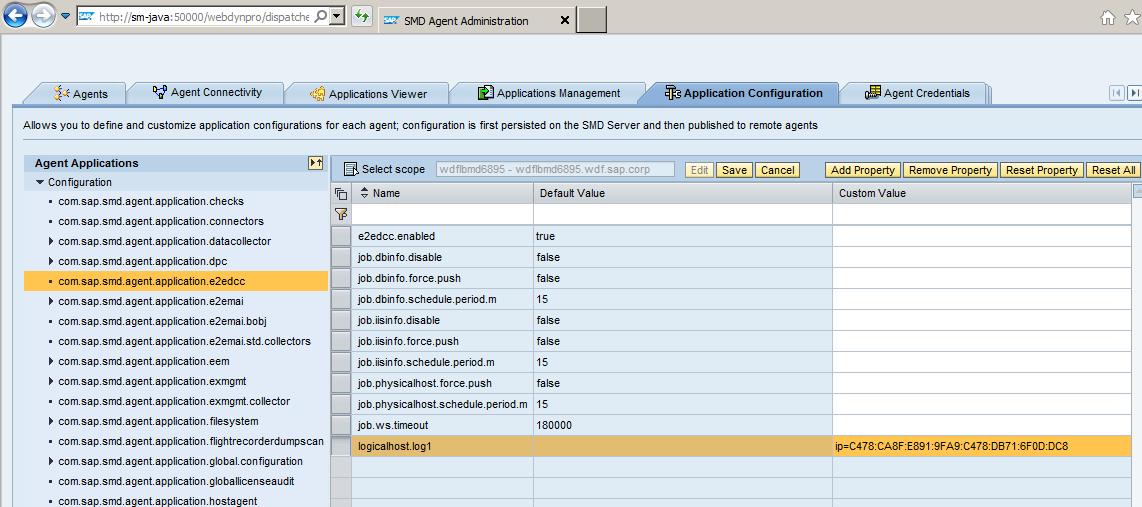Click the browser Favorites star icon
Viewport: 1142px width, 507px height.
[1133, 18]
